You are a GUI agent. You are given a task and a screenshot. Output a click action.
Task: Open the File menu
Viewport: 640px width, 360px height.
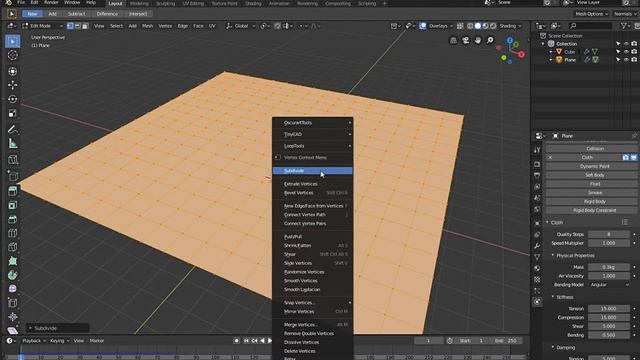(x=21, y=3)
